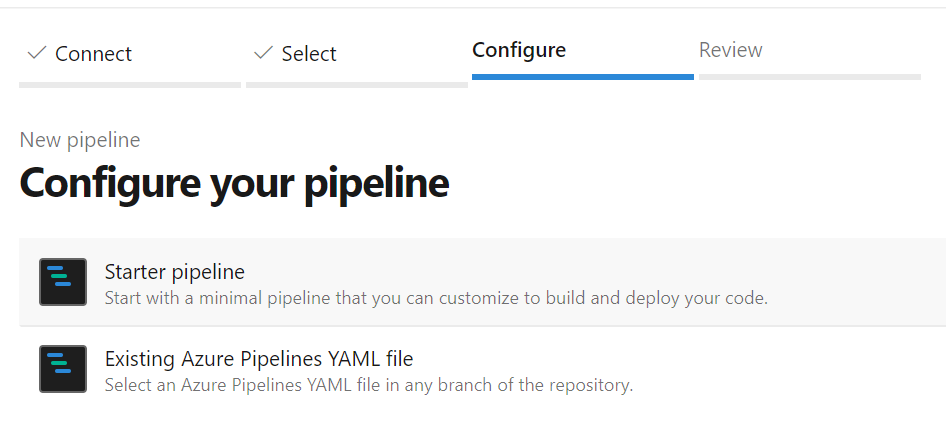Click the checkmark beside the Connect step
Screen dimensions: 946x422
37,53
